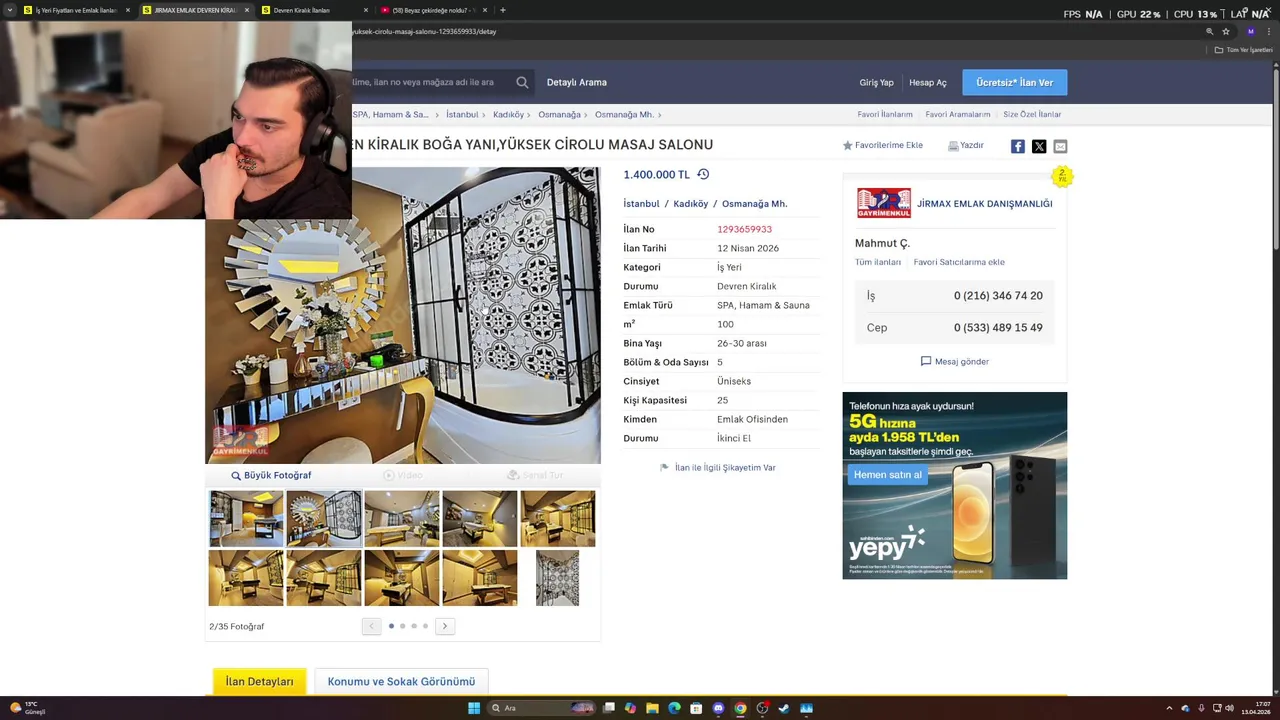Open Steam from the taskbar

coord(784,708)
